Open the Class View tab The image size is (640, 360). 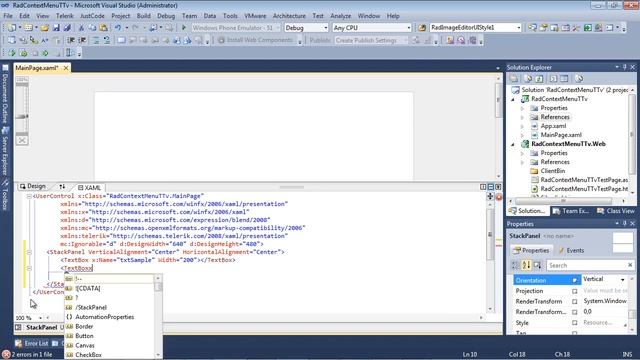tap(616, 211)
